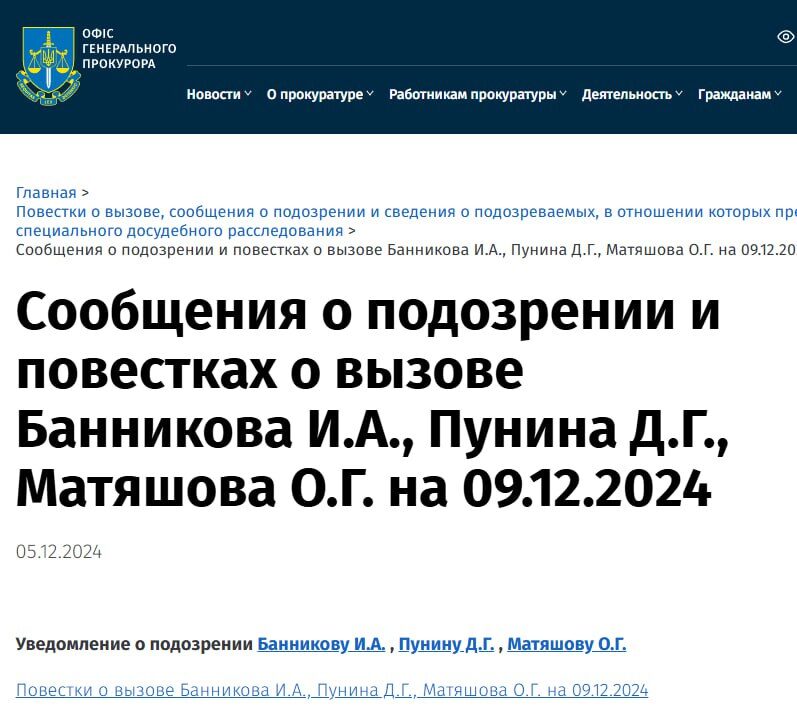
Task: Open the suspicion notice for 'Пунину Д.Г.'
Action: (446, 645)
